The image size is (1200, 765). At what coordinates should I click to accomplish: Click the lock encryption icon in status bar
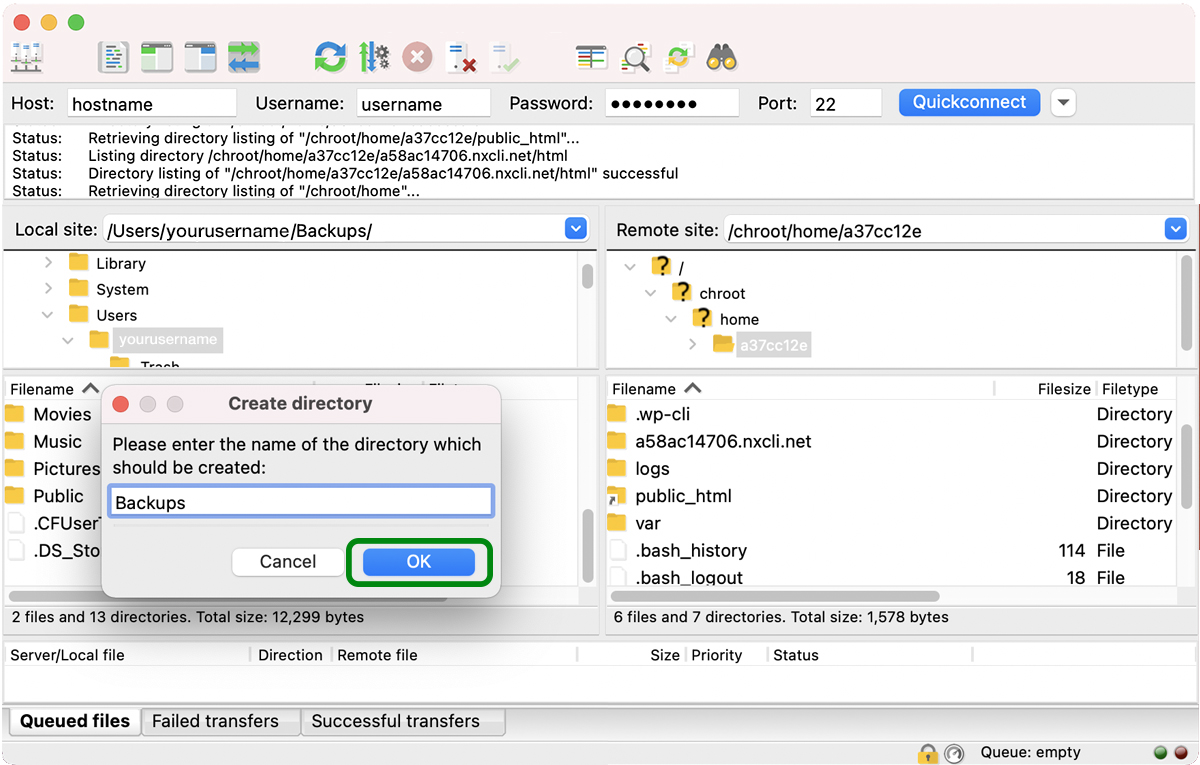coord(928,752)
